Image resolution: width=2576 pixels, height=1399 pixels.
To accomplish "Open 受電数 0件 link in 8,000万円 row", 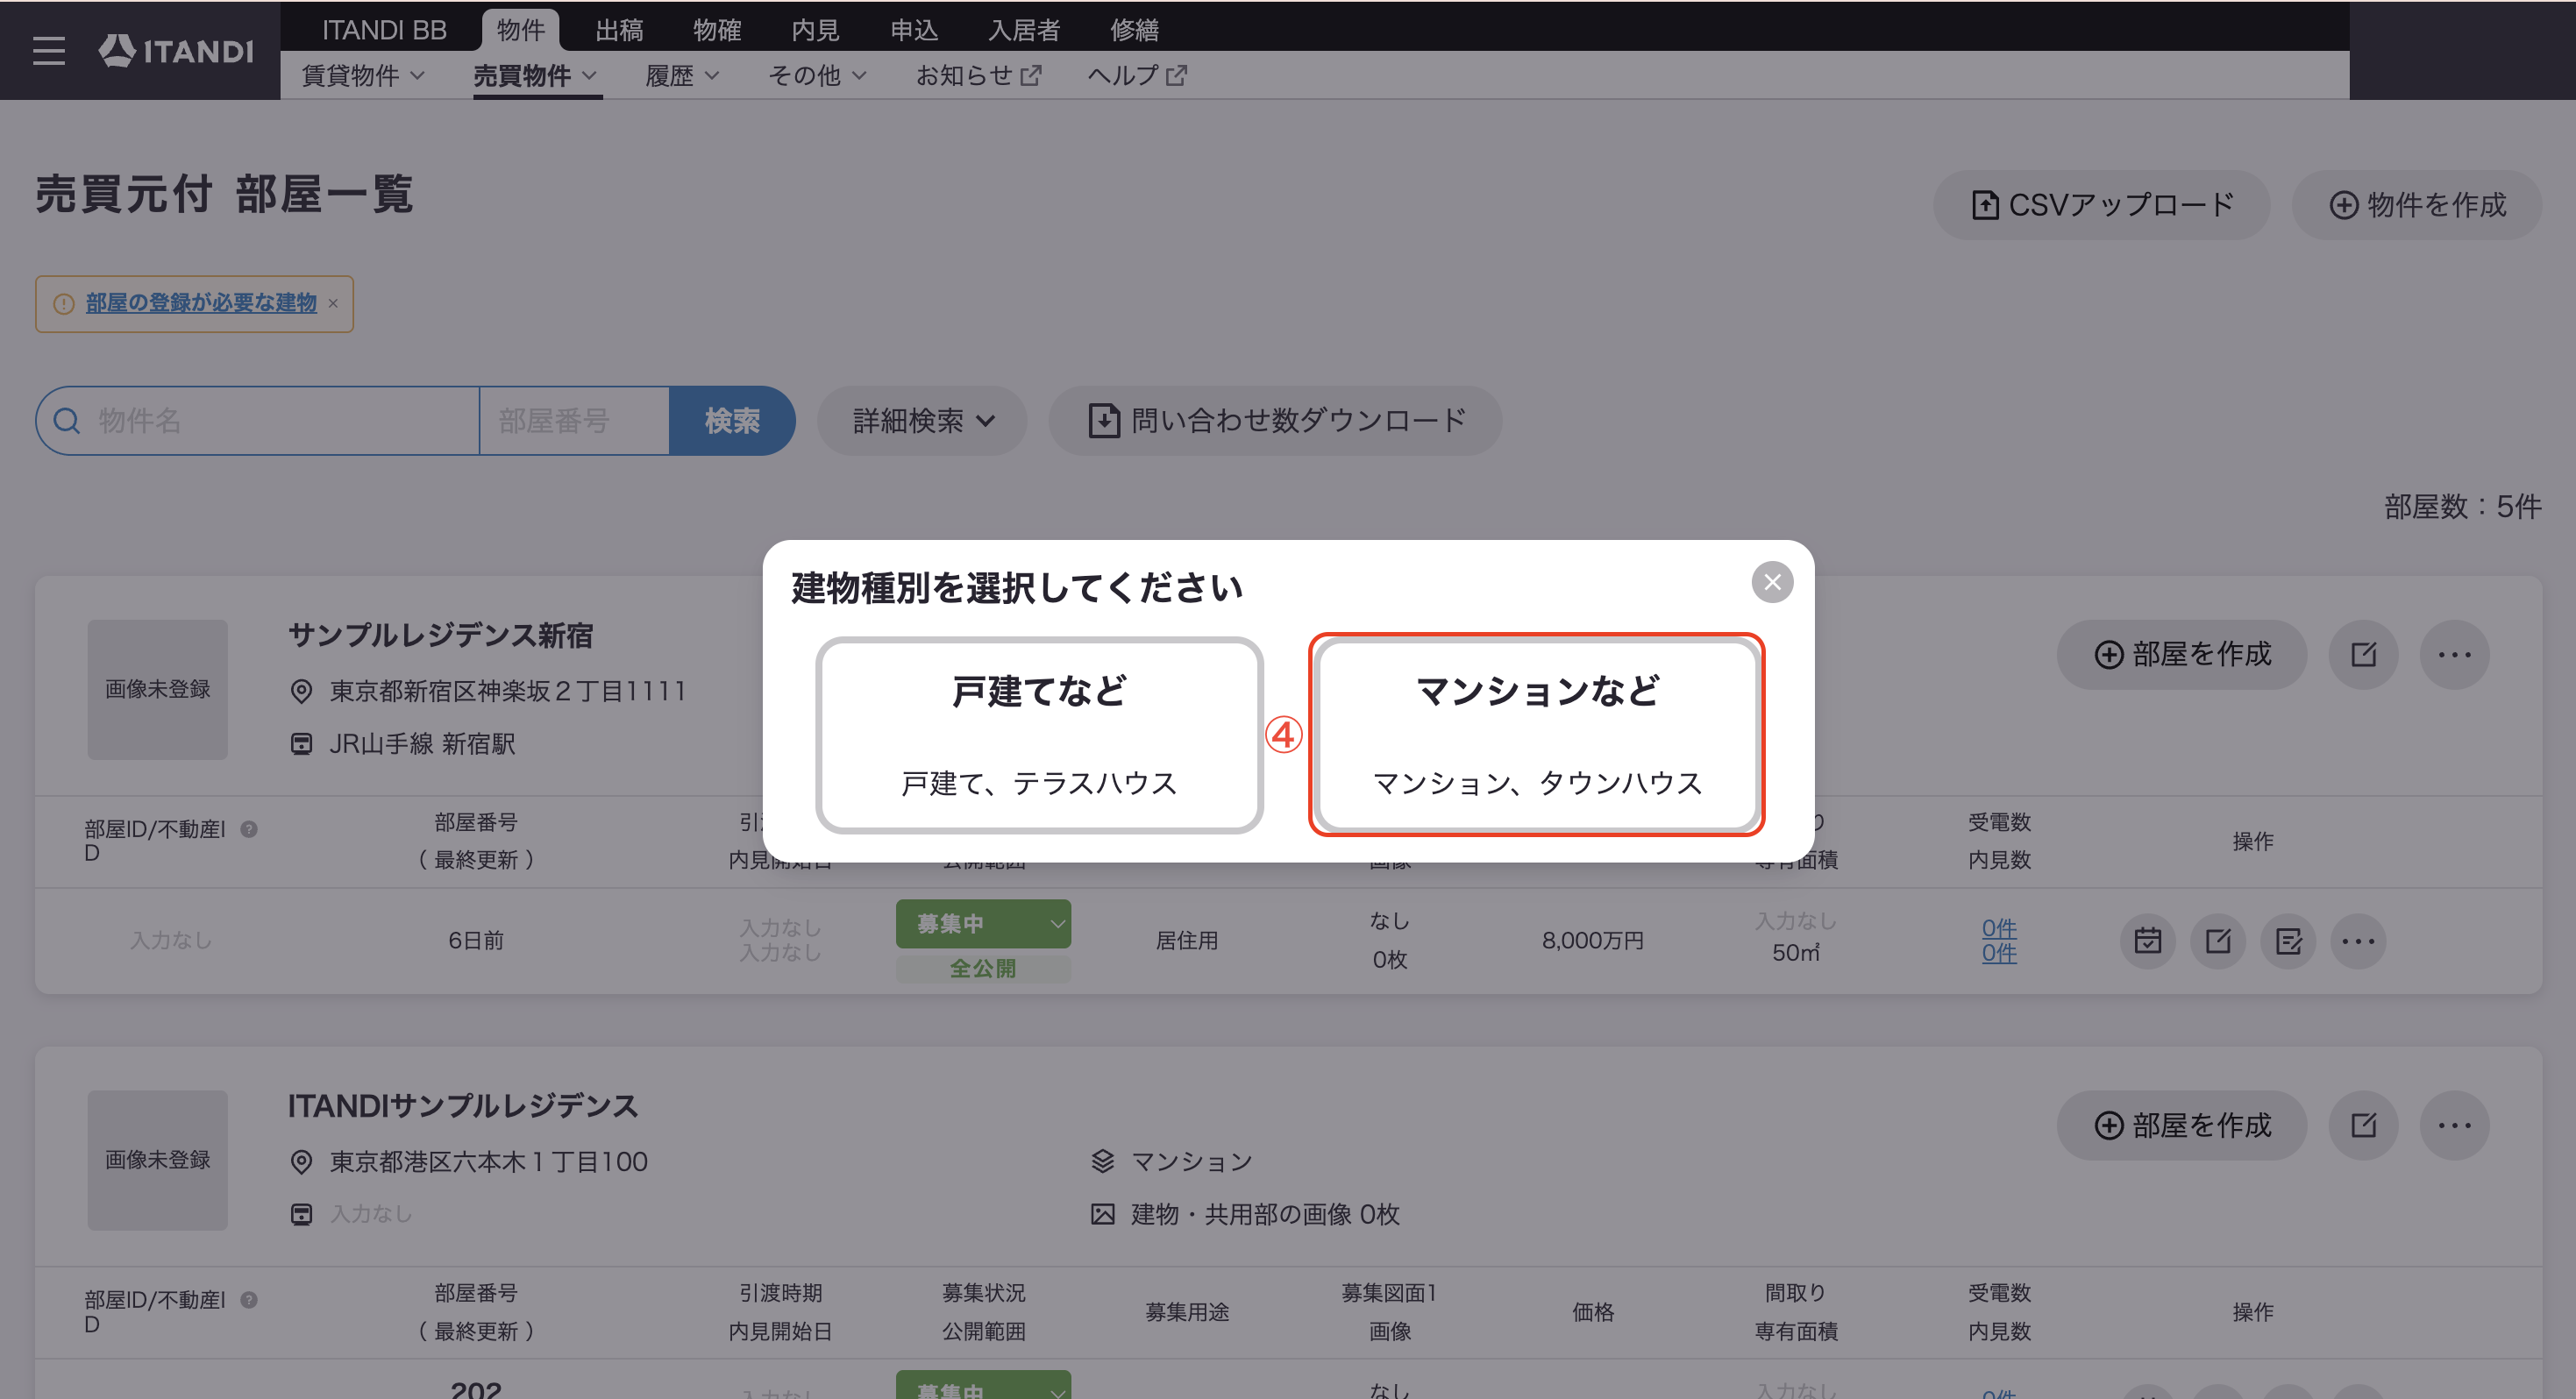I will click(1999, 928).
